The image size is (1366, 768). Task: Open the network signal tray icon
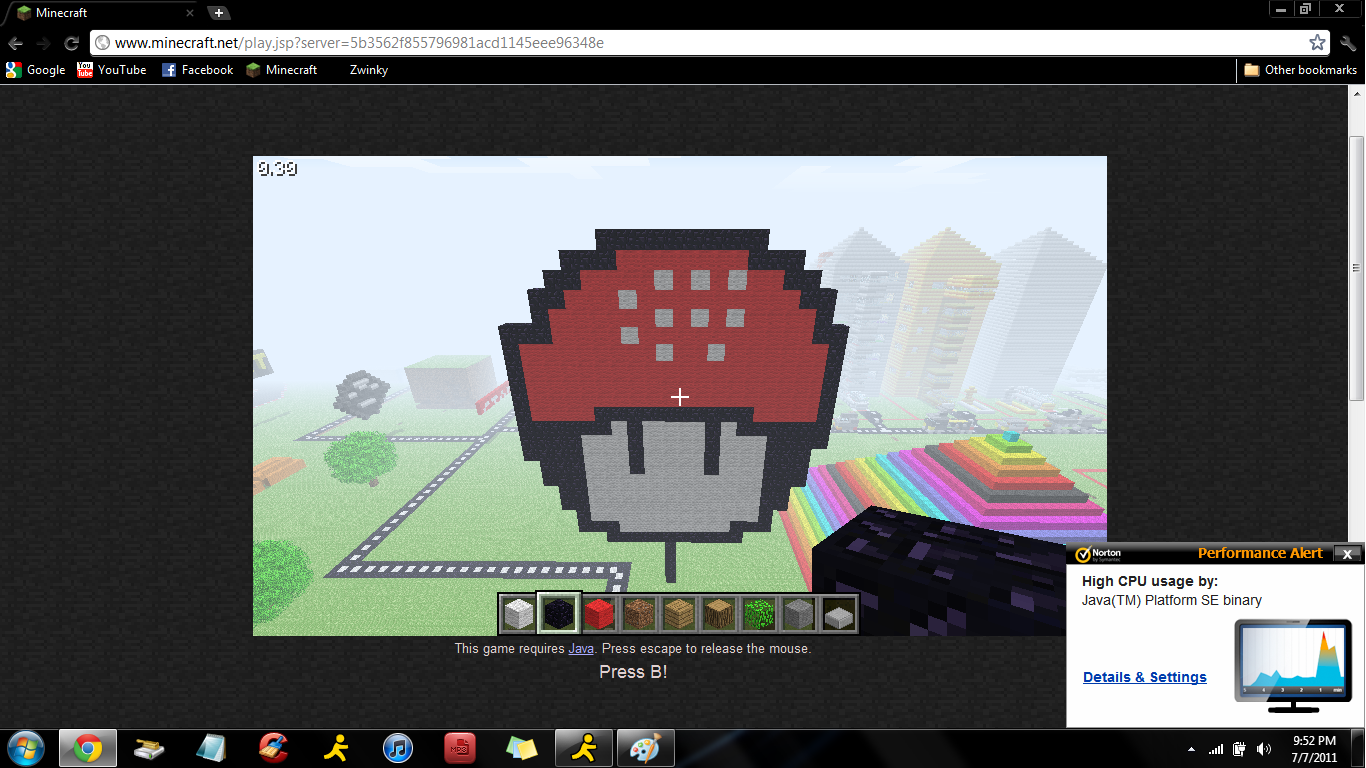(1216, 749)
